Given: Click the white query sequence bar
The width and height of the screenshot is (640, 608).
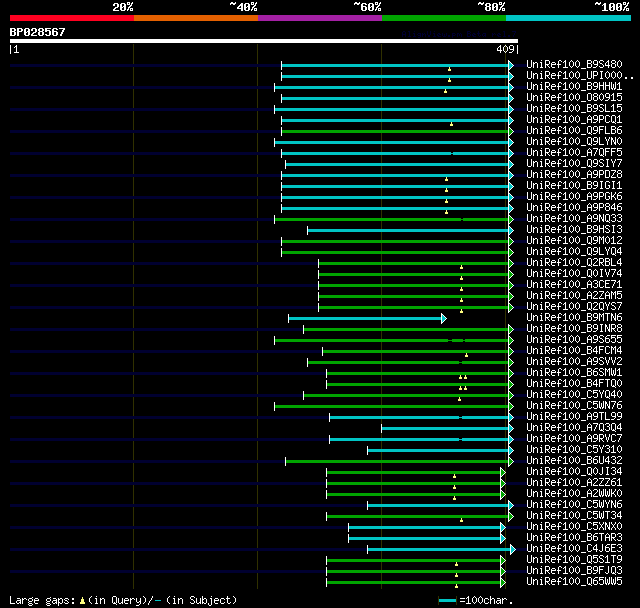Looking at the screenshot, I should (264, 41).
